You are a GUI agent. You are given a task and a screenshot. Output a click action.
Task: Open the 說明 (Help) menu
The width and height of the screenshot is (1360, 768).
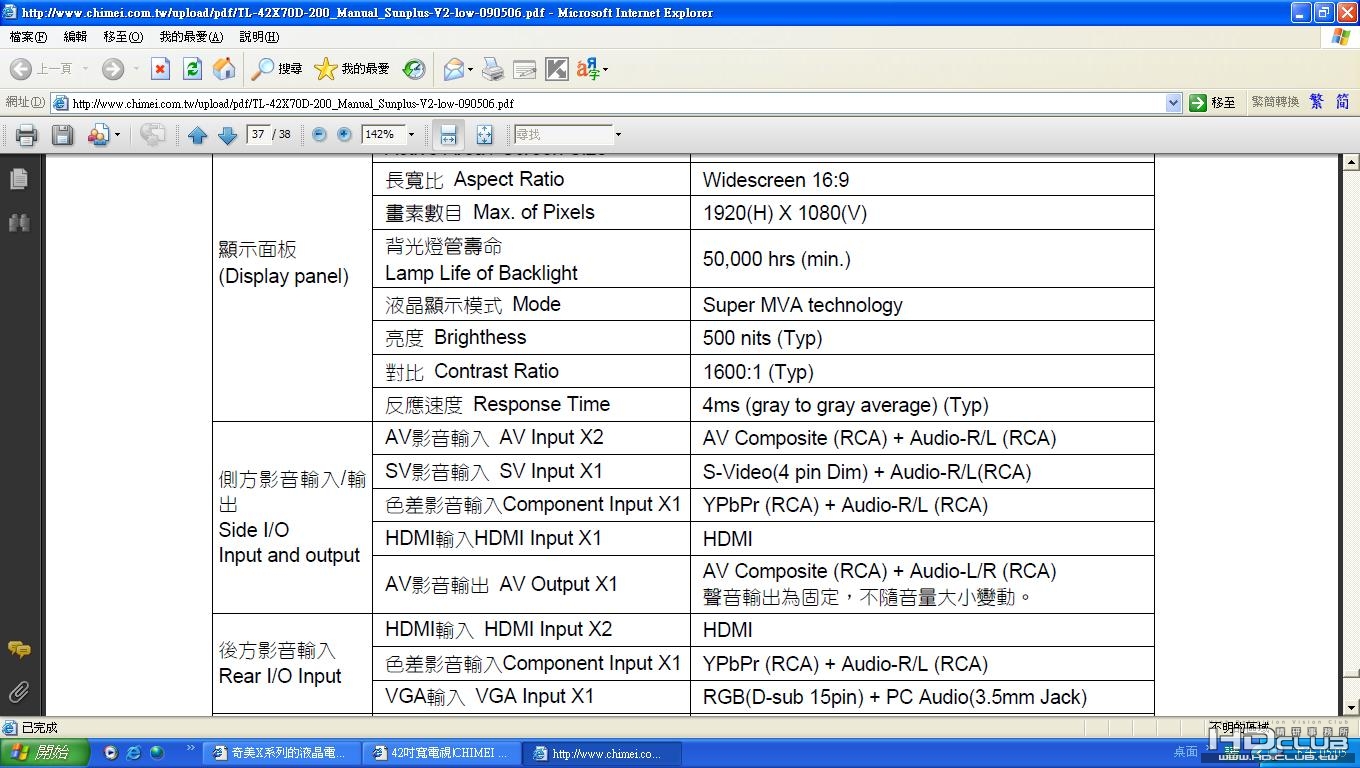(x=259, y=37)
